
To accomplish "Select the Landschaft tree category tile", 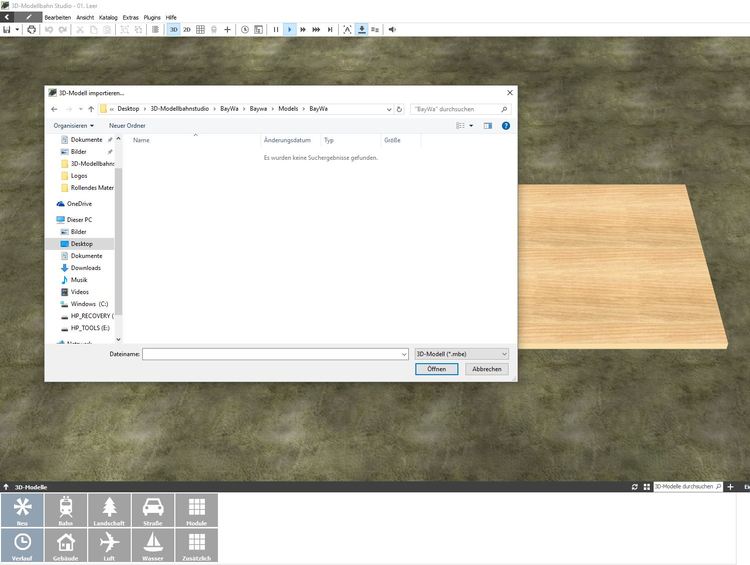I will pyautogui.click(x=109, y=510).
